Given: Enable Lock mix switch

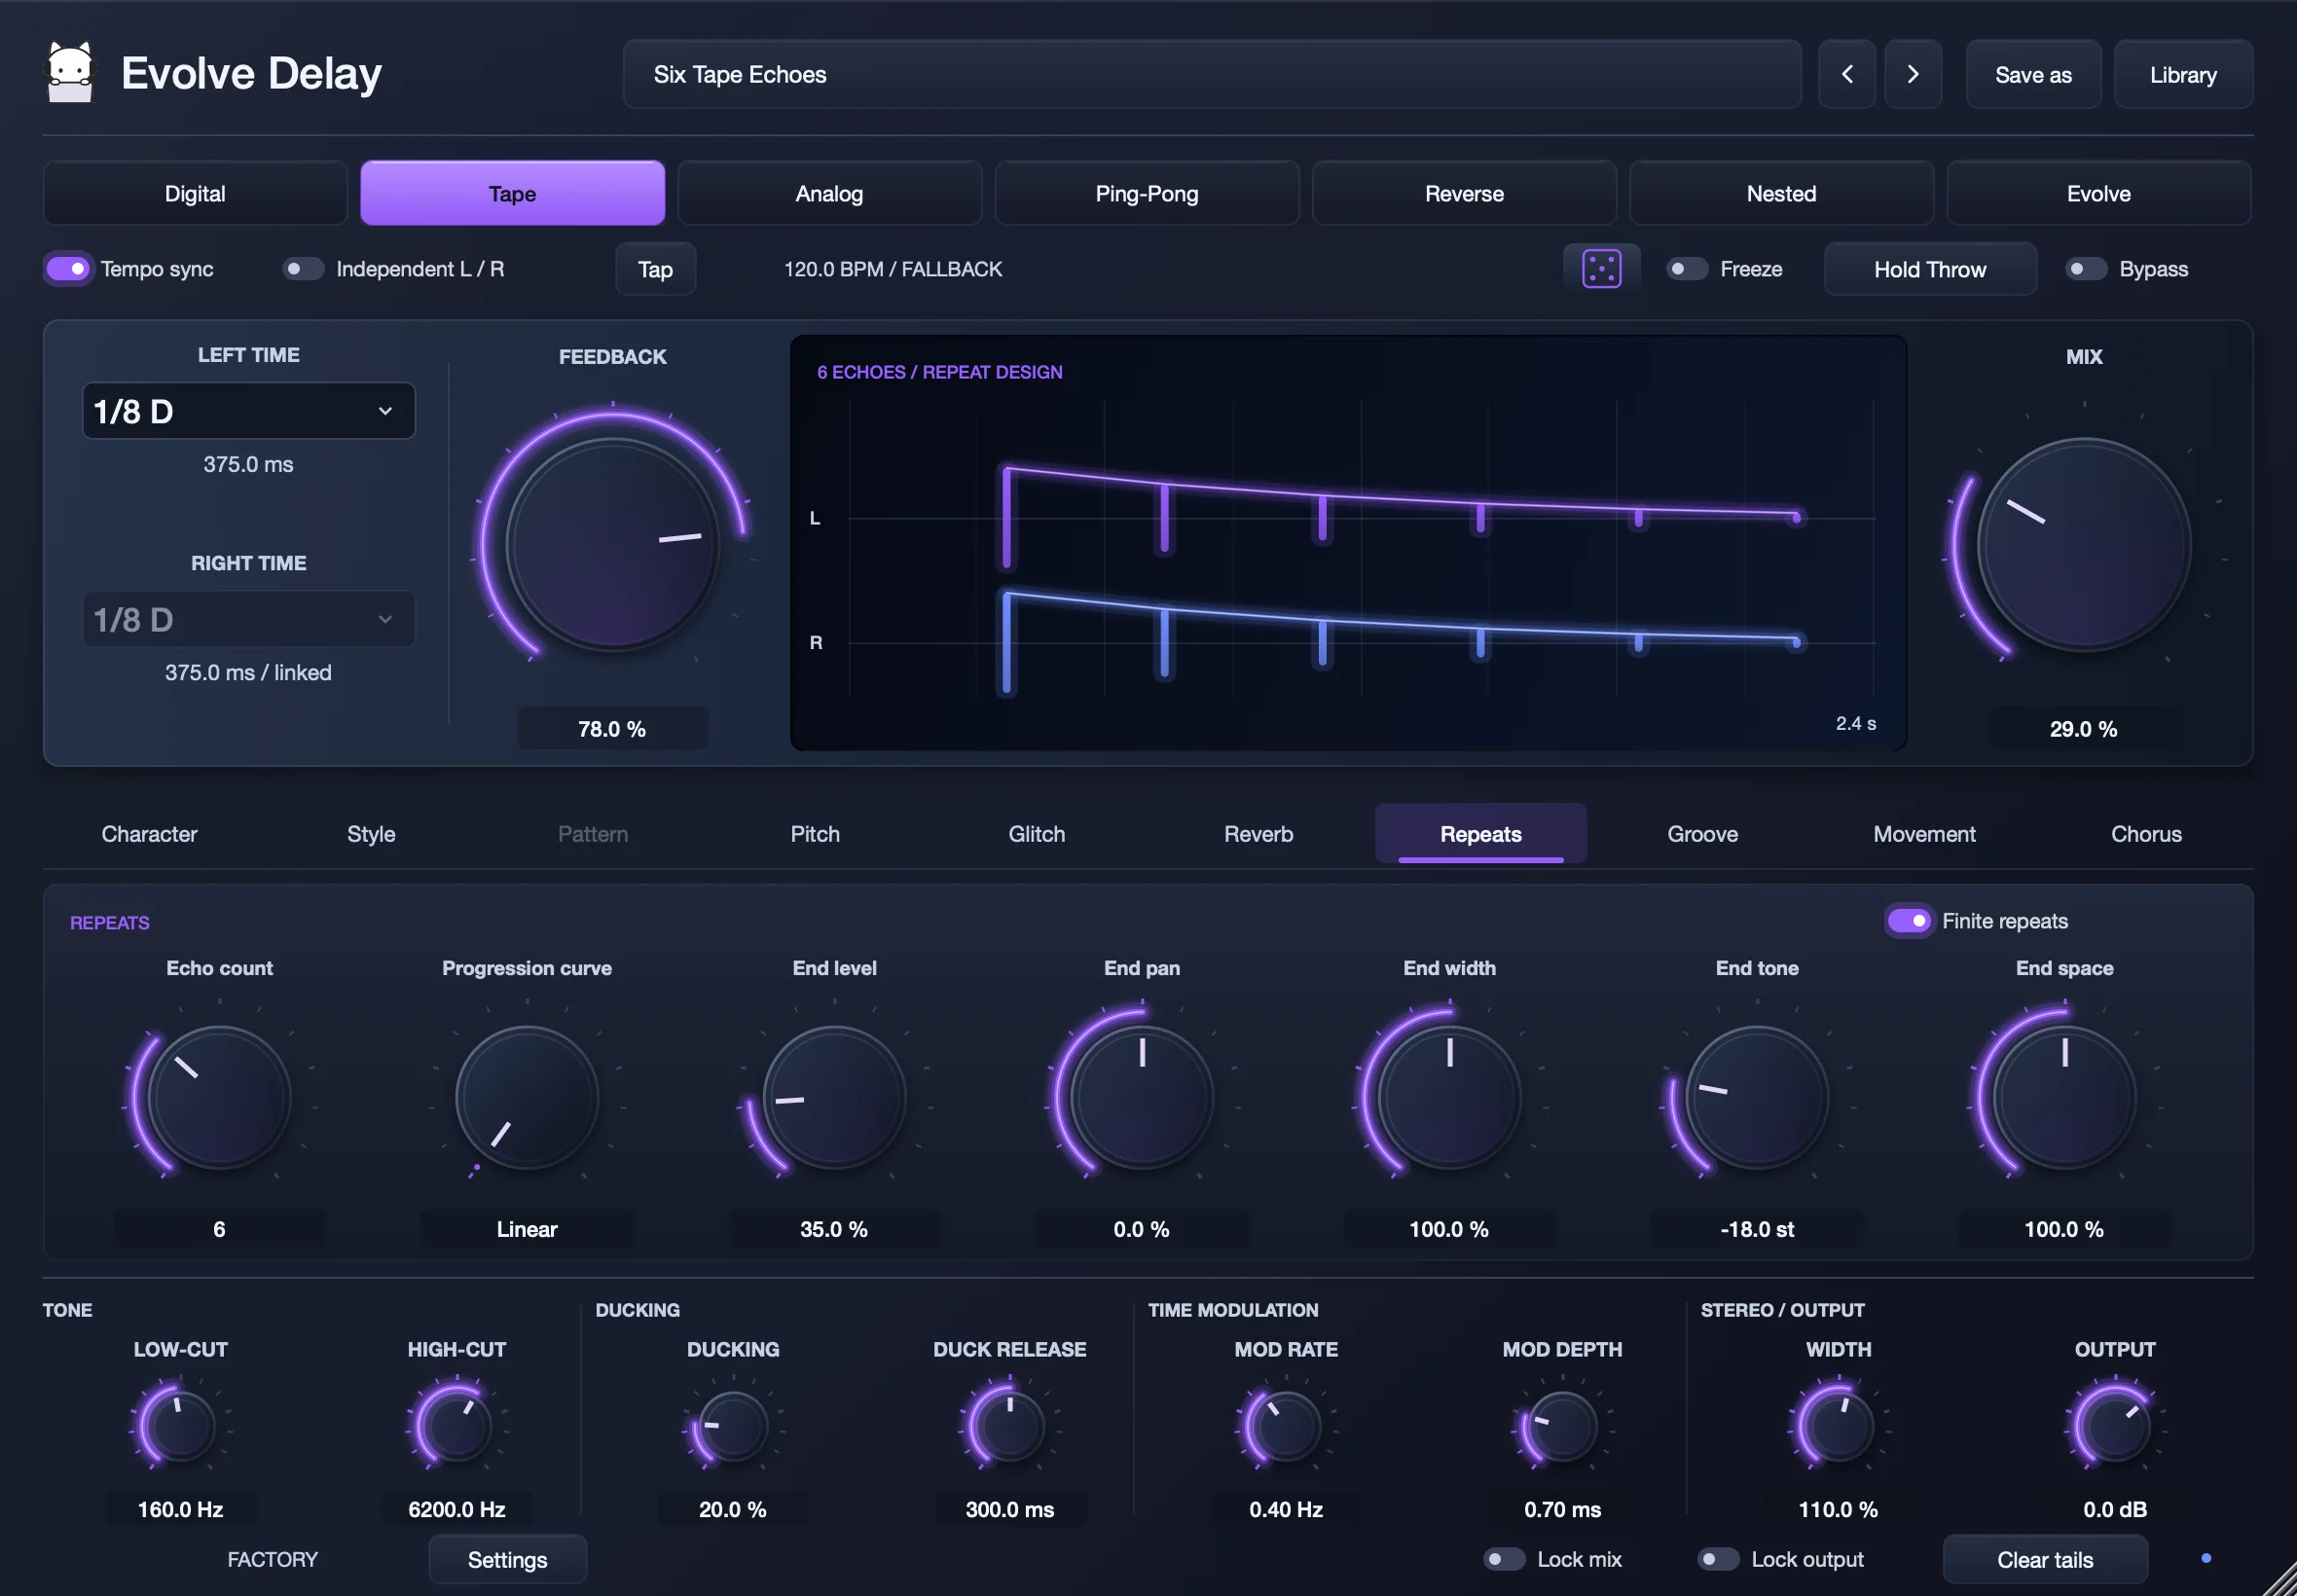Looking at the screenshot, I should coord(1504,1559).
